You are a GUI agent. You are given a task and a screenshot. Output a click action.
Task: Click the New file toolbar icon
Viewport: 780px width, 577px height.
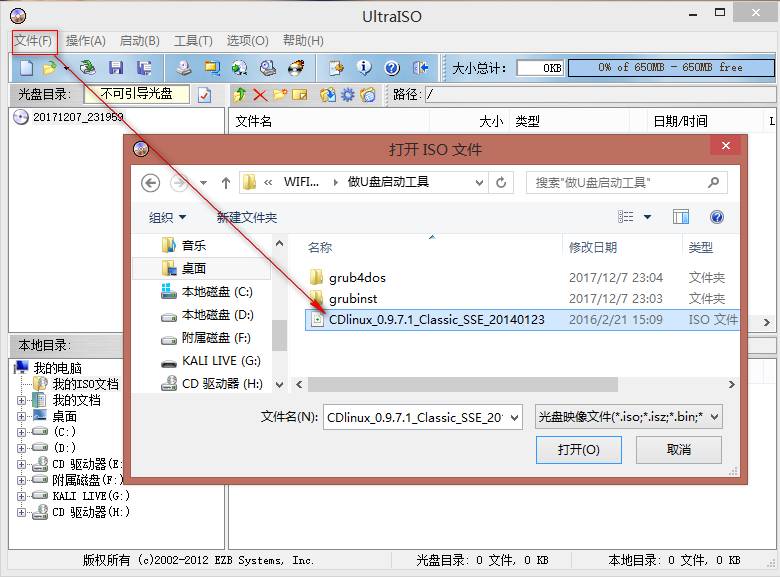coord(26,68)
